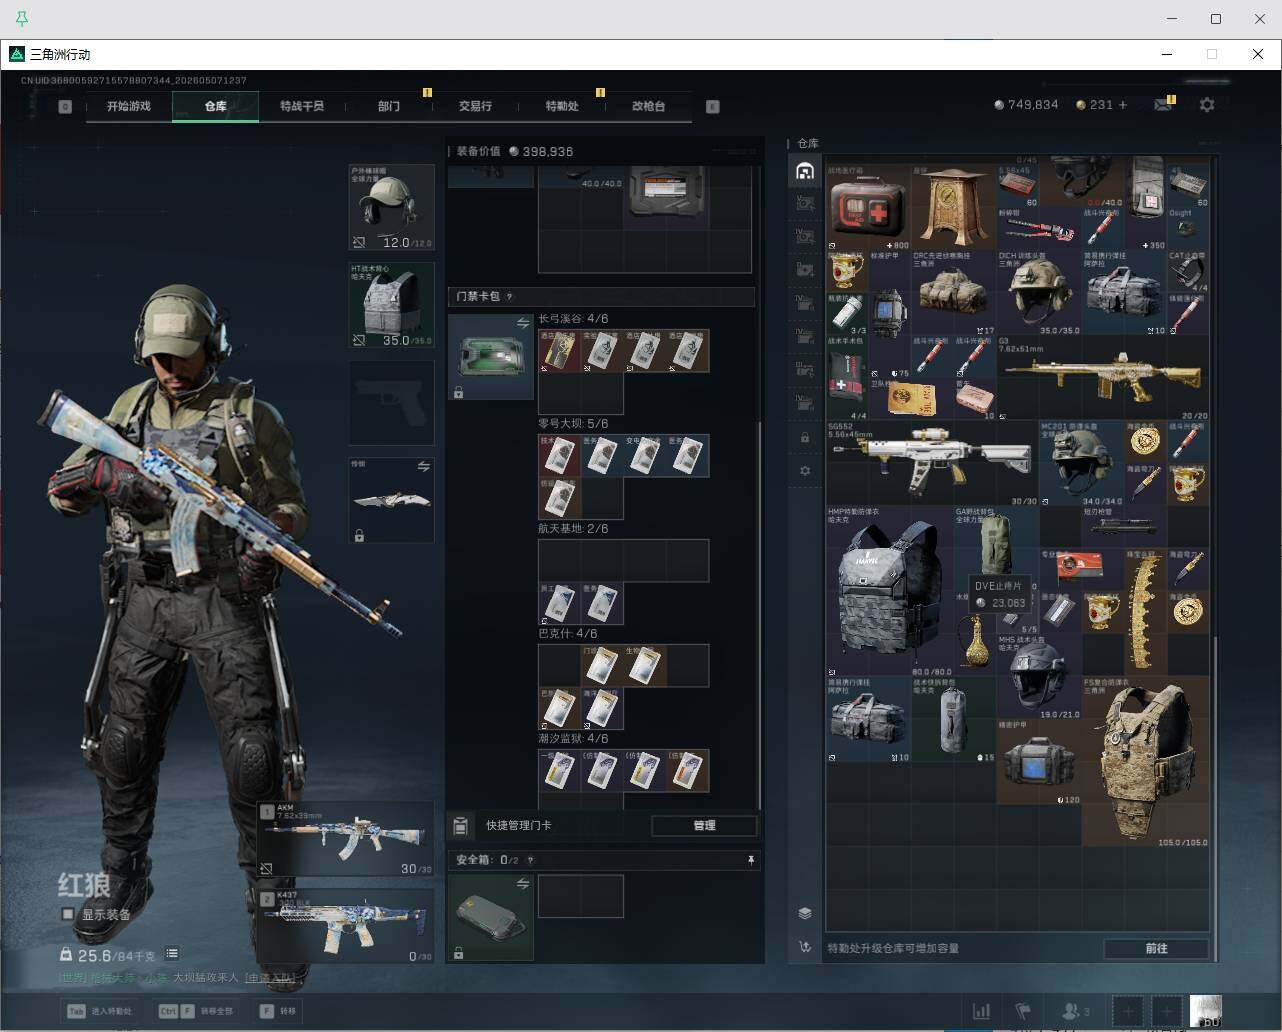
Task: Click the golden vase item
Action: pyautogui.click(x=975, y=634)
